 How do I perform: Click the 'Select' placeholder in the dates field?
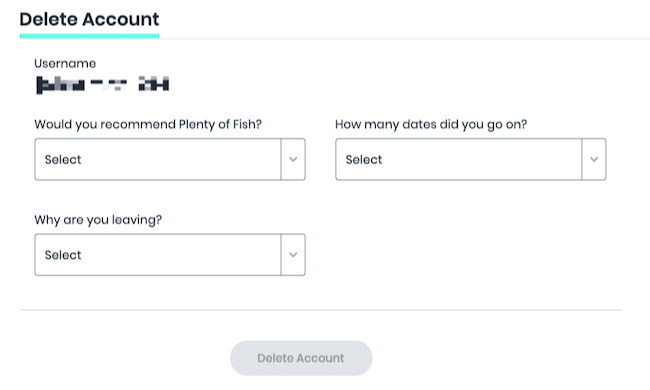point(364,160)
